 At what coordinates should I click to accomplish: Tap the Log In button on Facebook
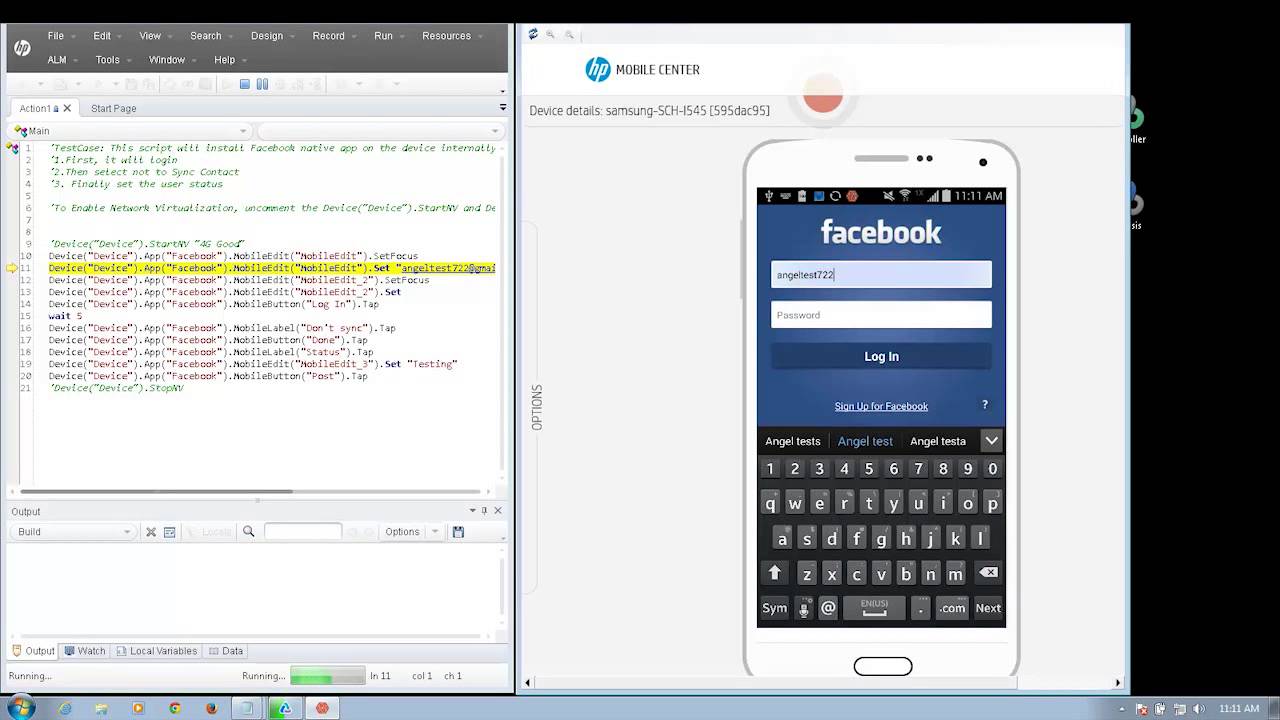(881, 356)
